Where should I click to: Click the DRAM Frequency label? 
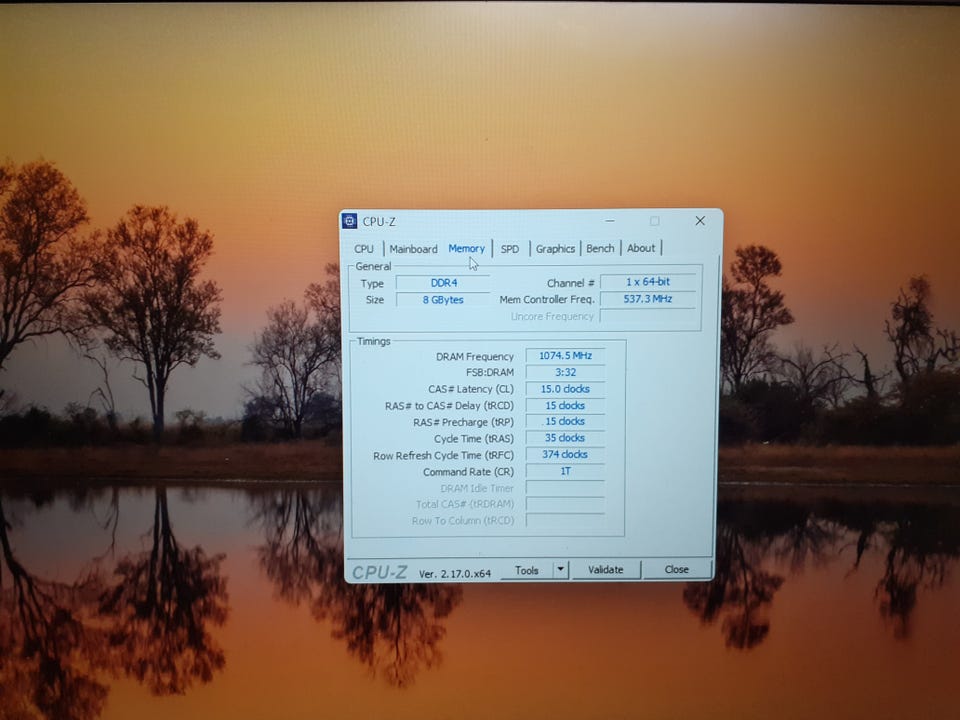point(474,356)
